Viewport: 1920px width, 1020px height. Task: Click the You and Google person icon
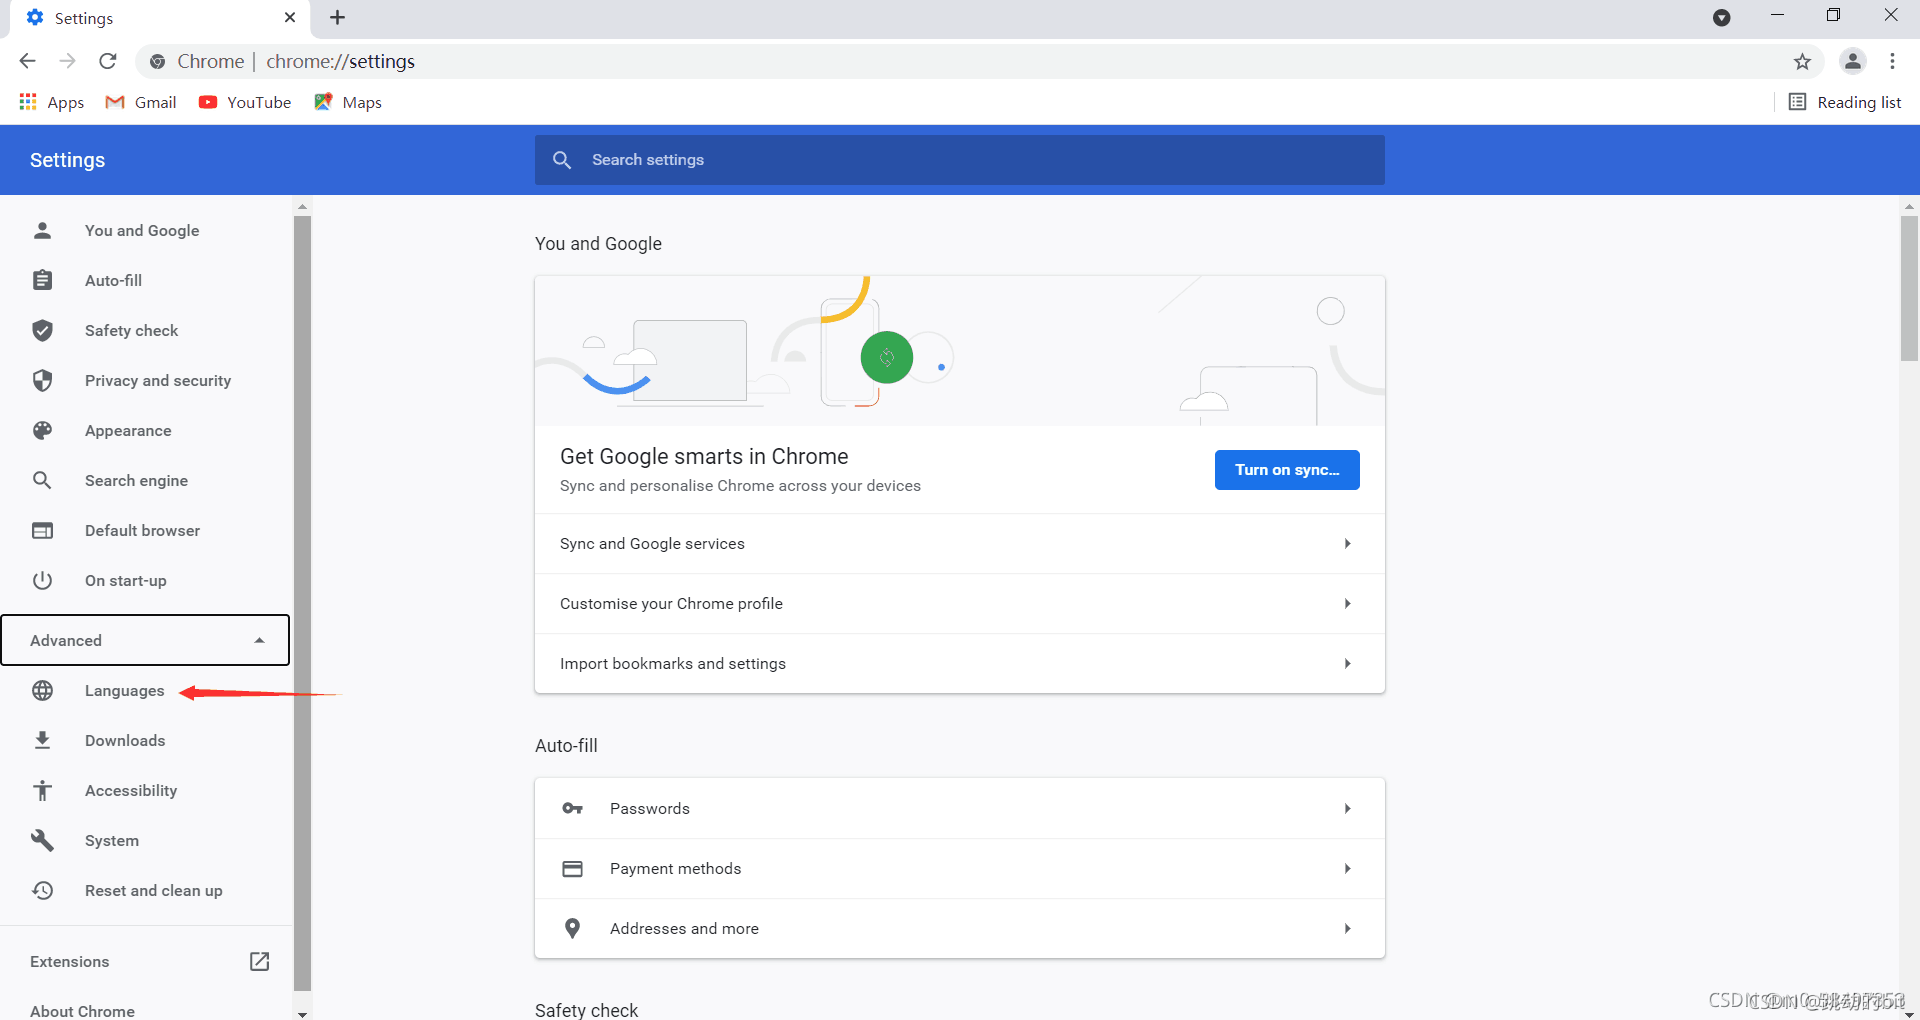pyautogui.click(x=42, y=230)
